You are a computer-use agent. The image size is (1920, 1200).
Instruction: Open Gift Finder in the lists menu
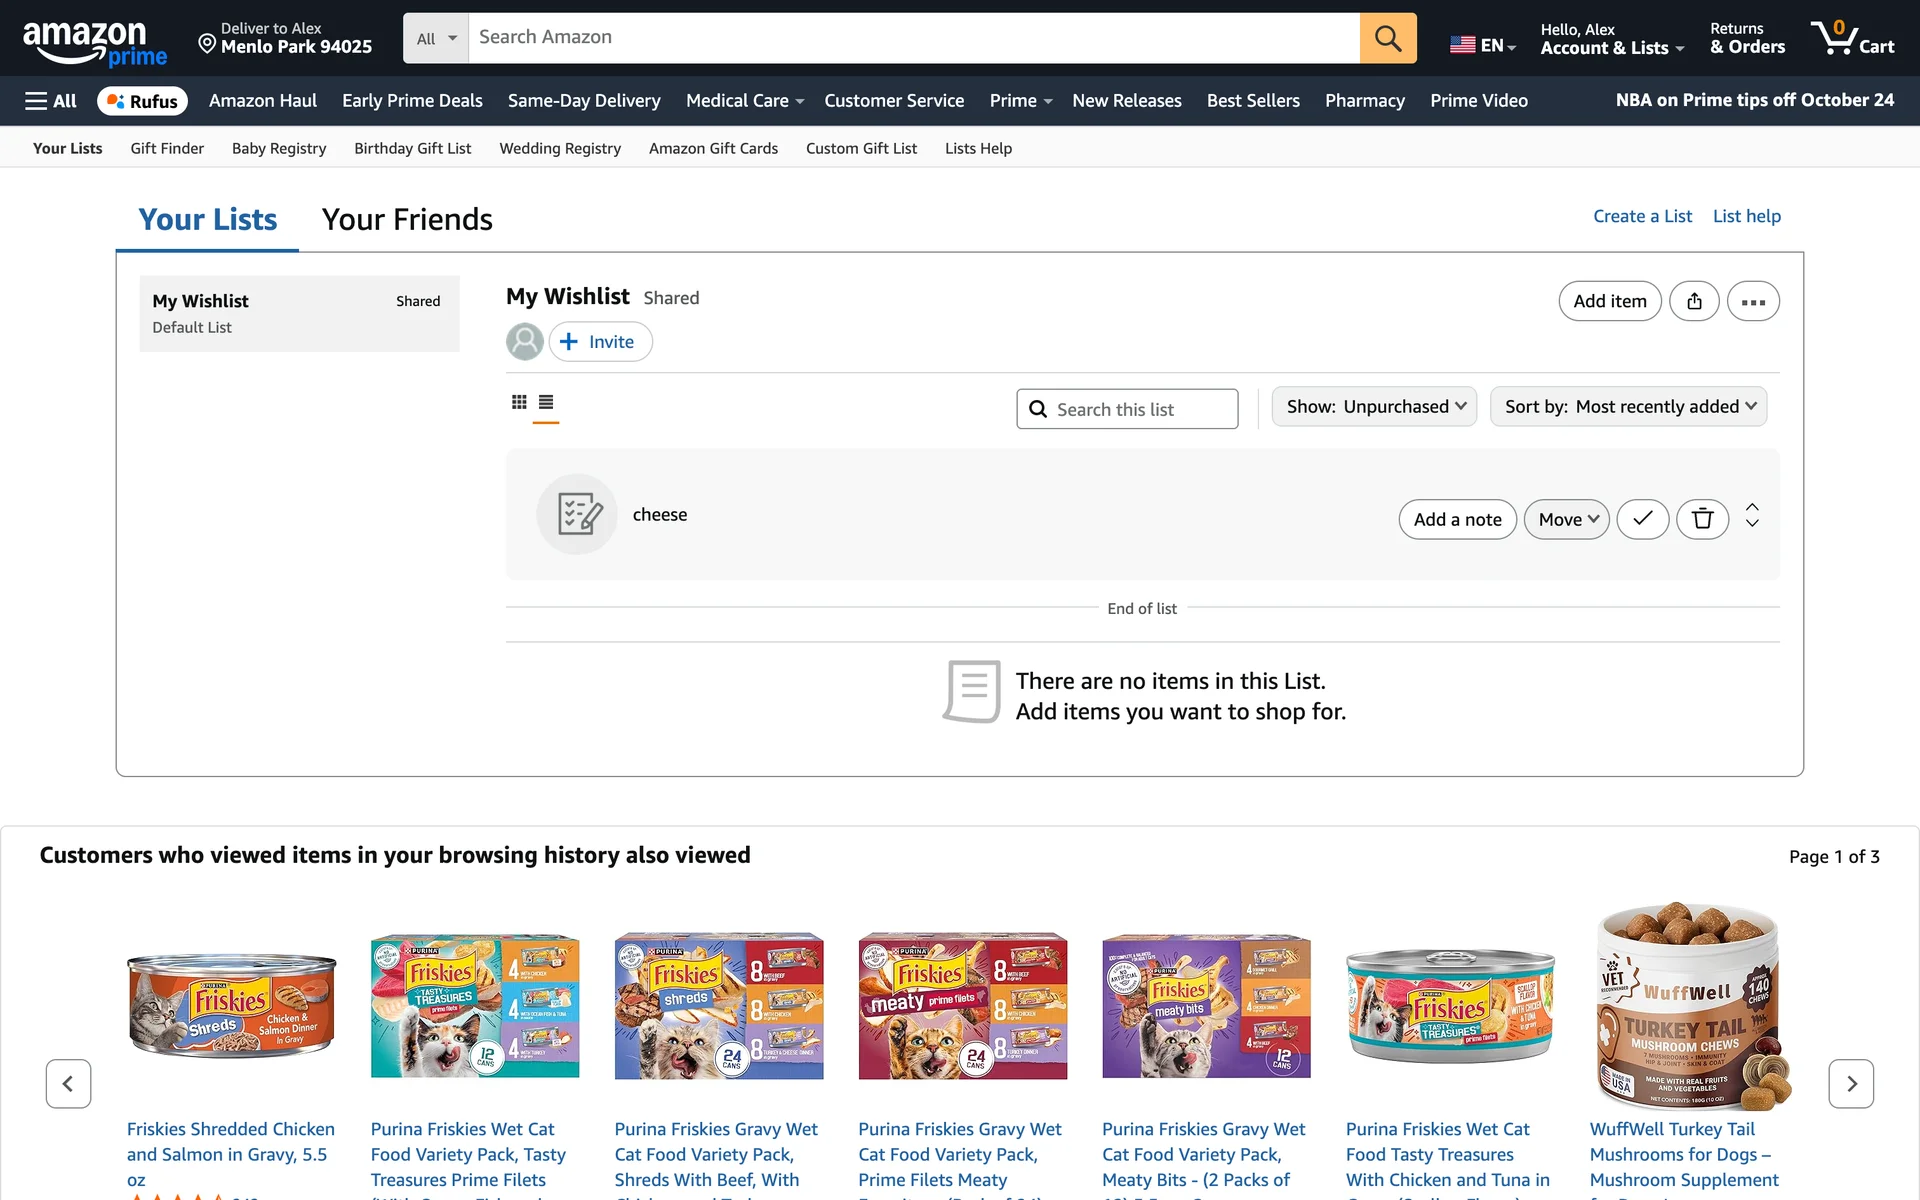[x=167, y=148]
